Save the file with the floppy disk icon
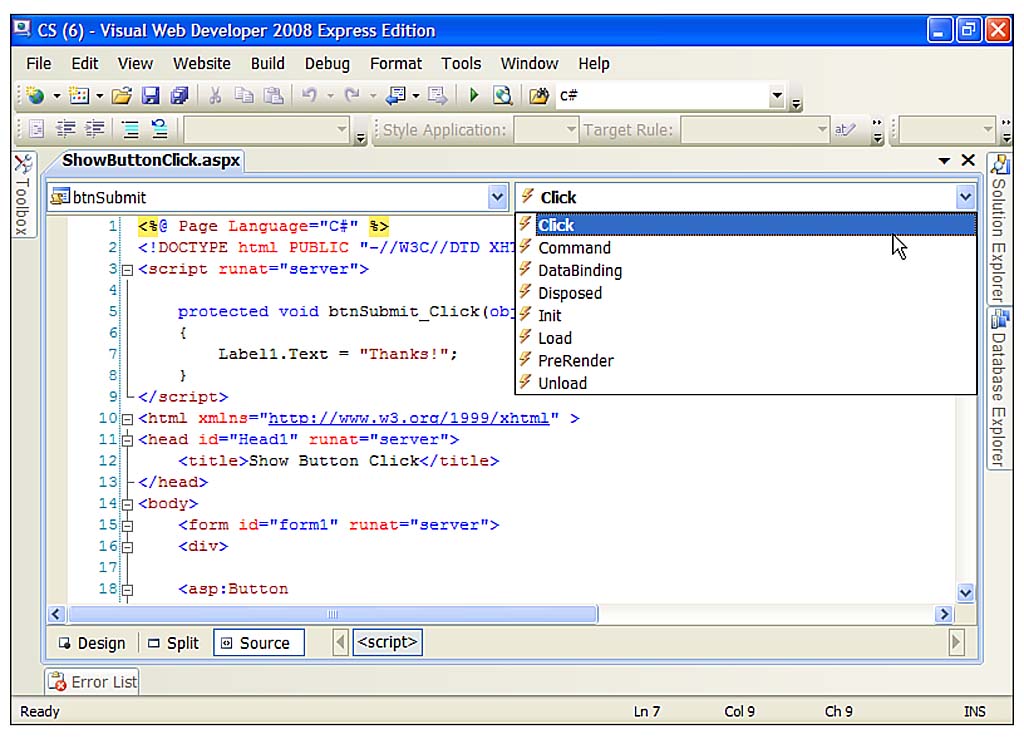This screenshot has width=1024, height=739. coord(151,96)
